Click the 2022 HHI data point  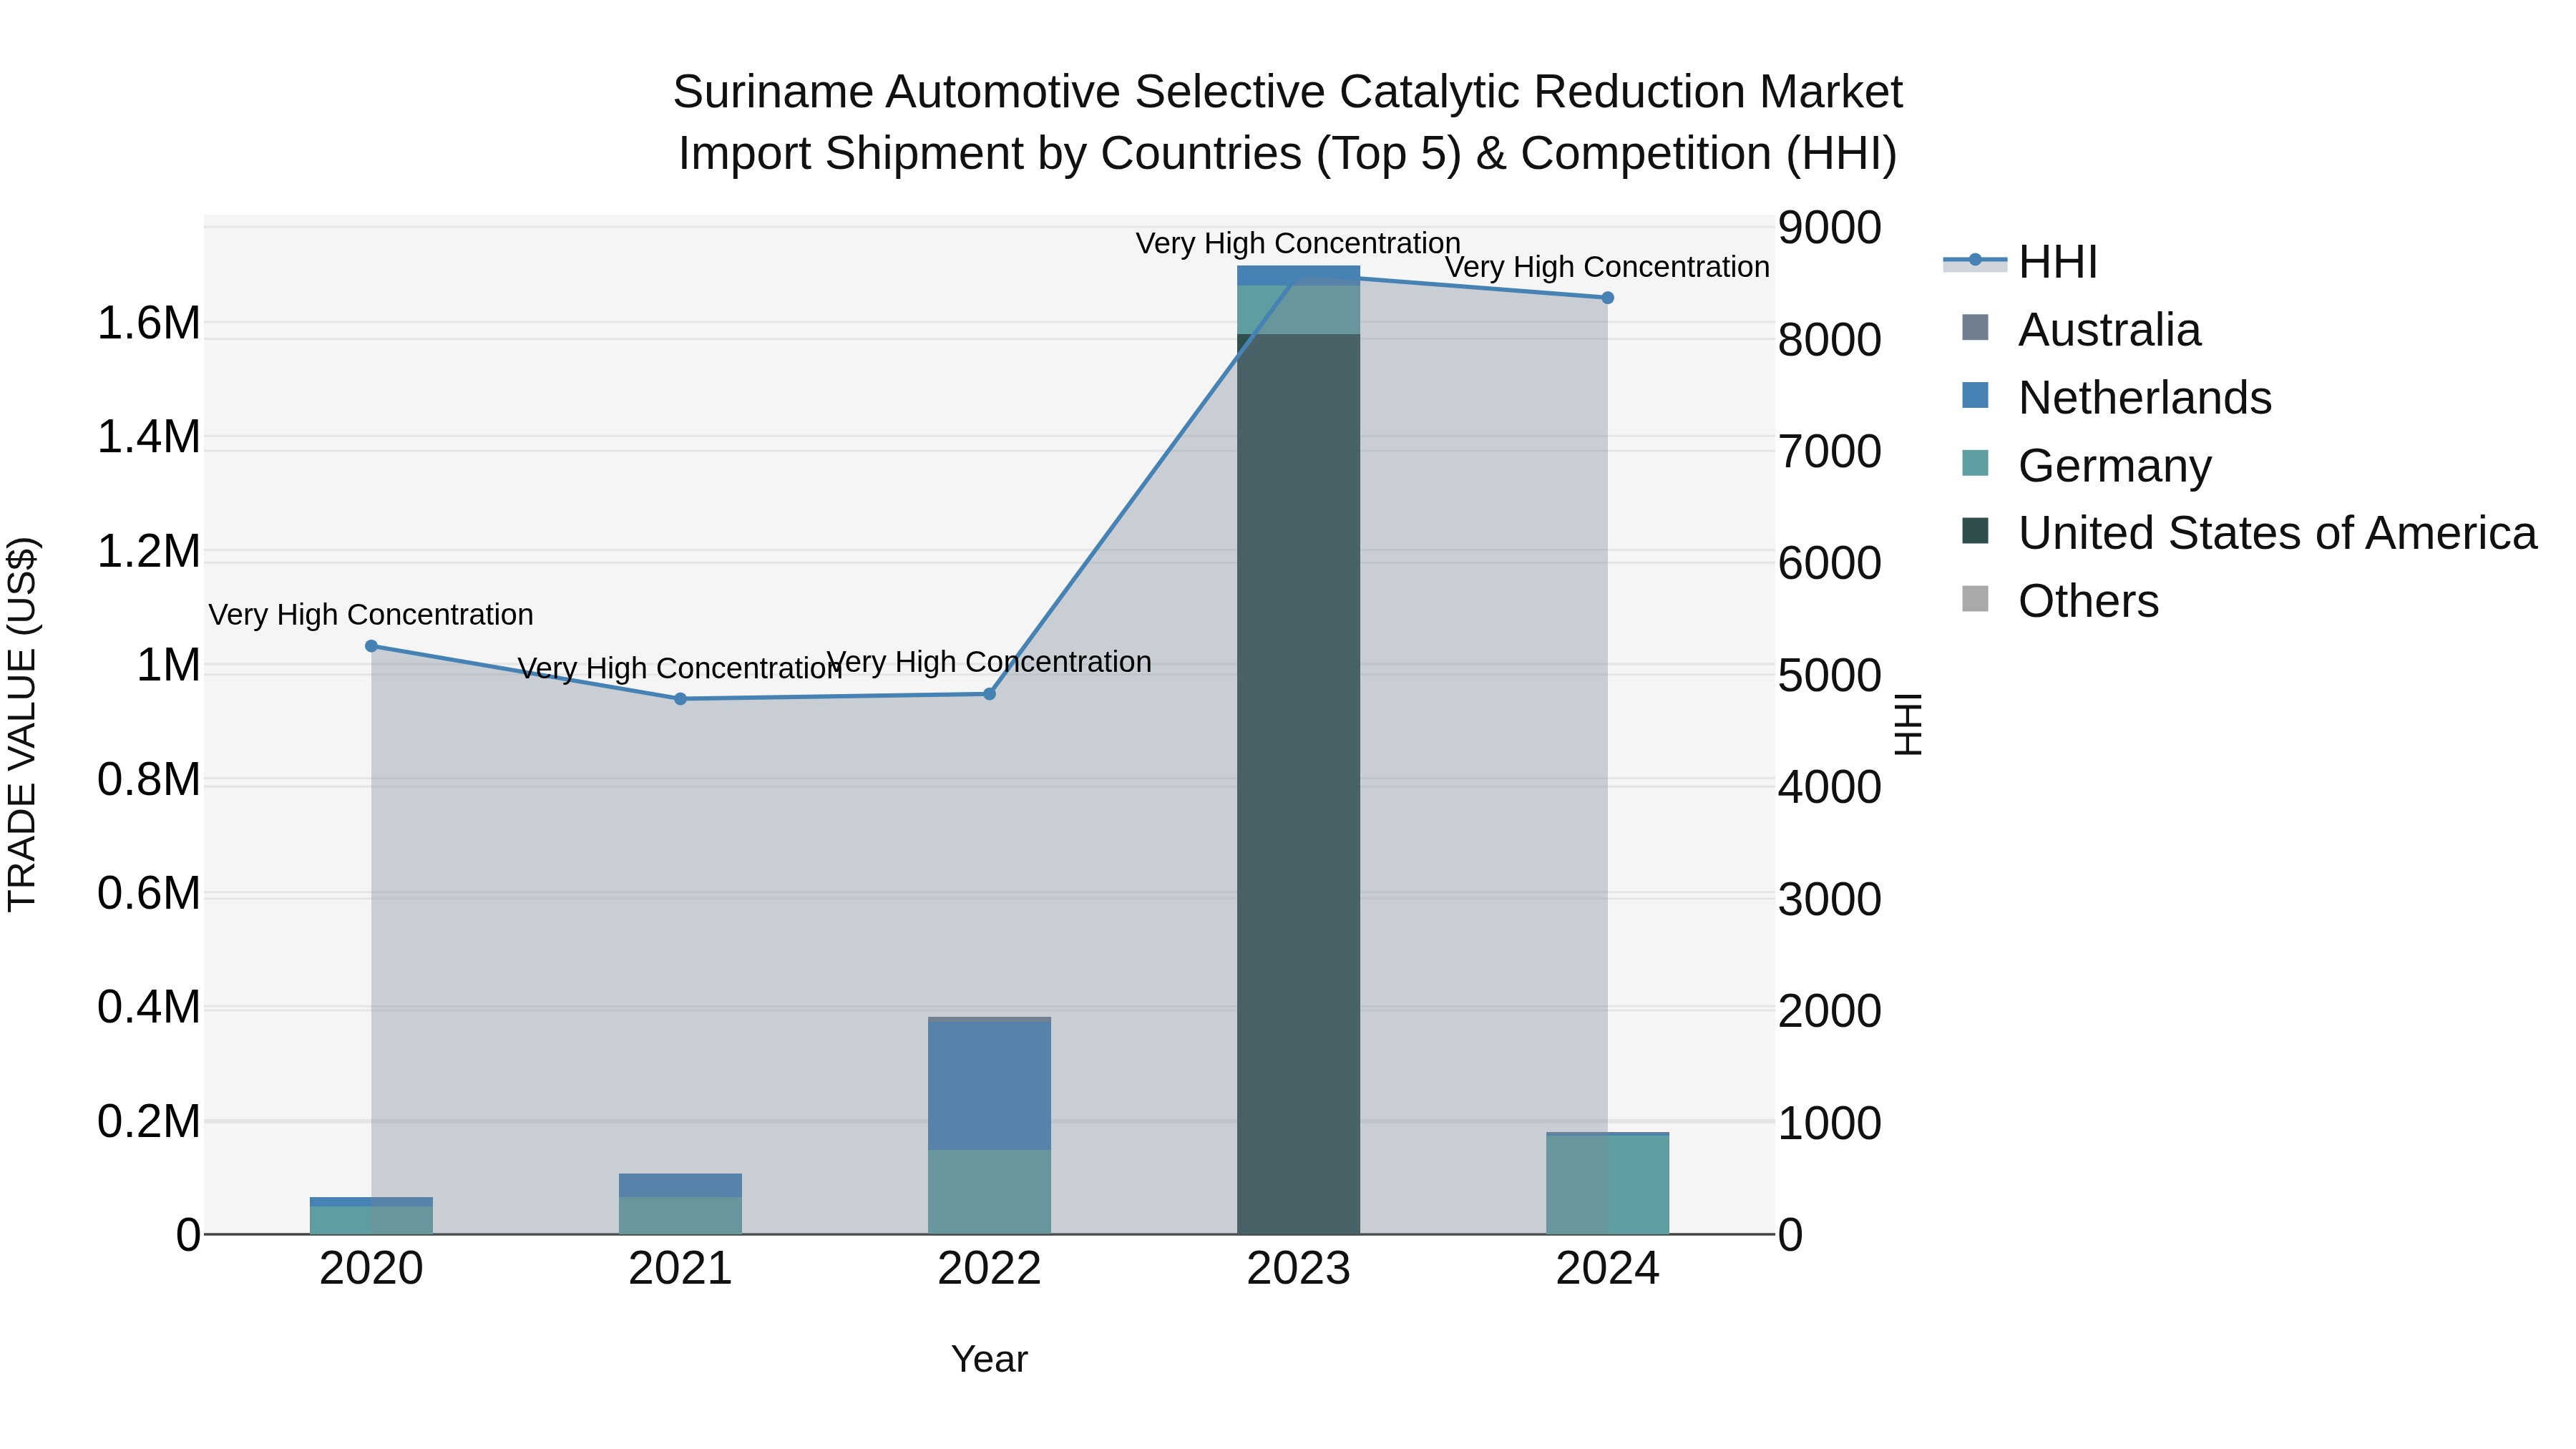pyautogui.click(x=989, y=694)
